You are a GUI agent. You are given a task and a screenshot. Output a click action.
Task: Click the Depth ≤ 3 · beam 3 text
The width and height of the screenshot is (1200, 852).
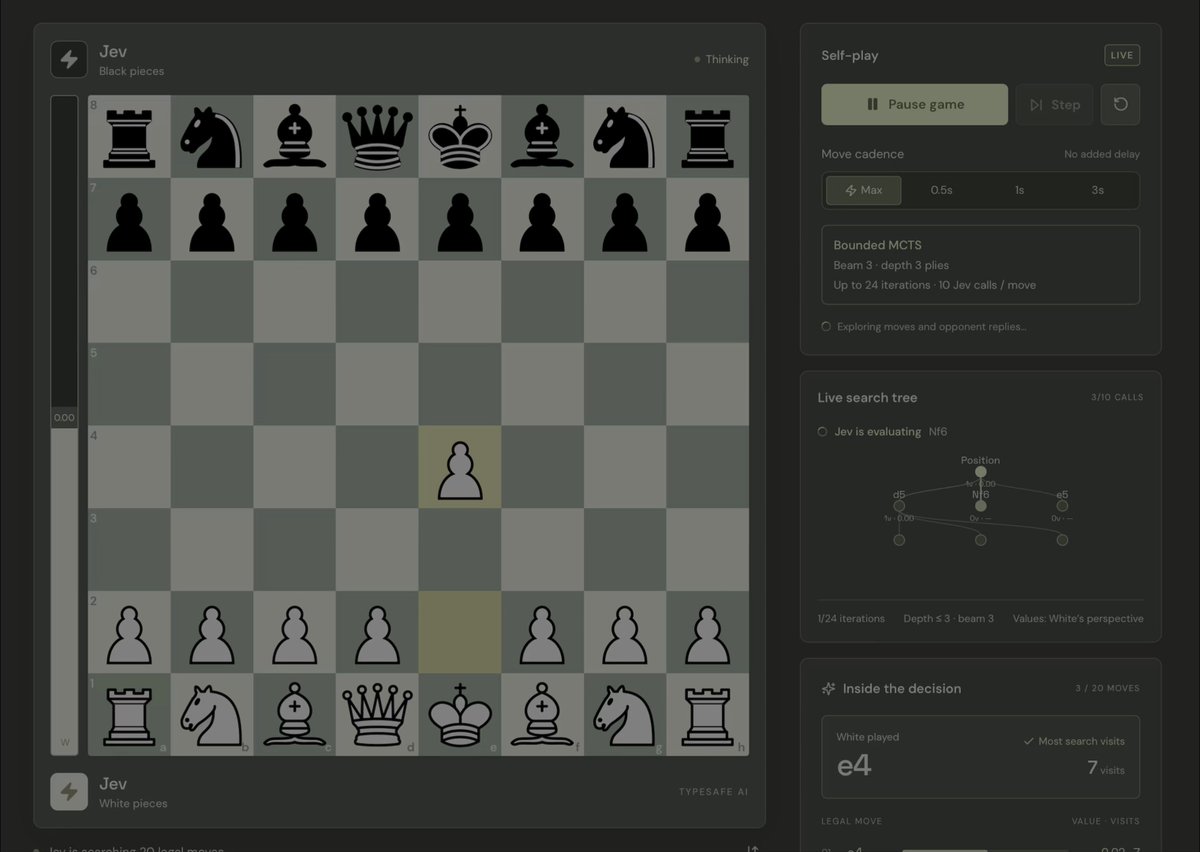(x=948, y=618)
